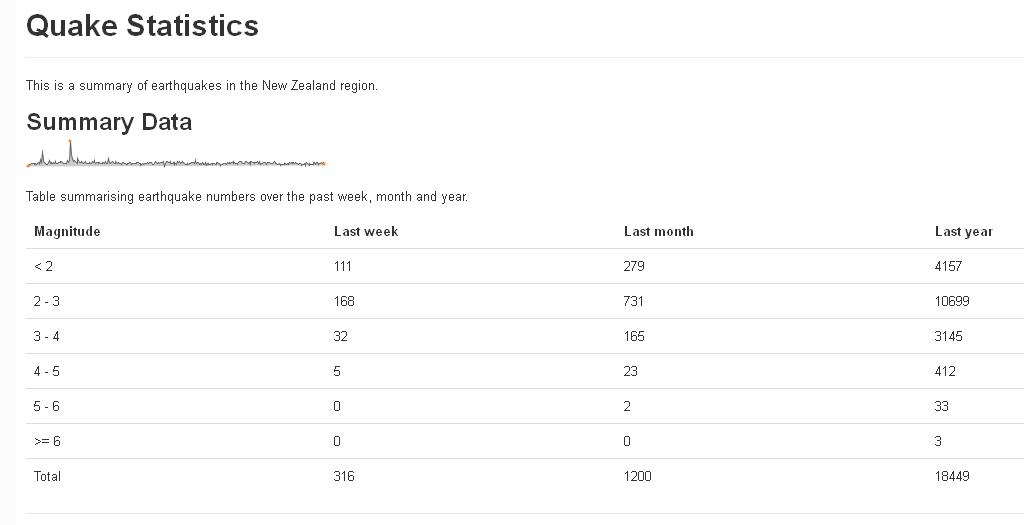Click the last month total value 1200
The image size is (1024, 525).
tap(637, 476)
